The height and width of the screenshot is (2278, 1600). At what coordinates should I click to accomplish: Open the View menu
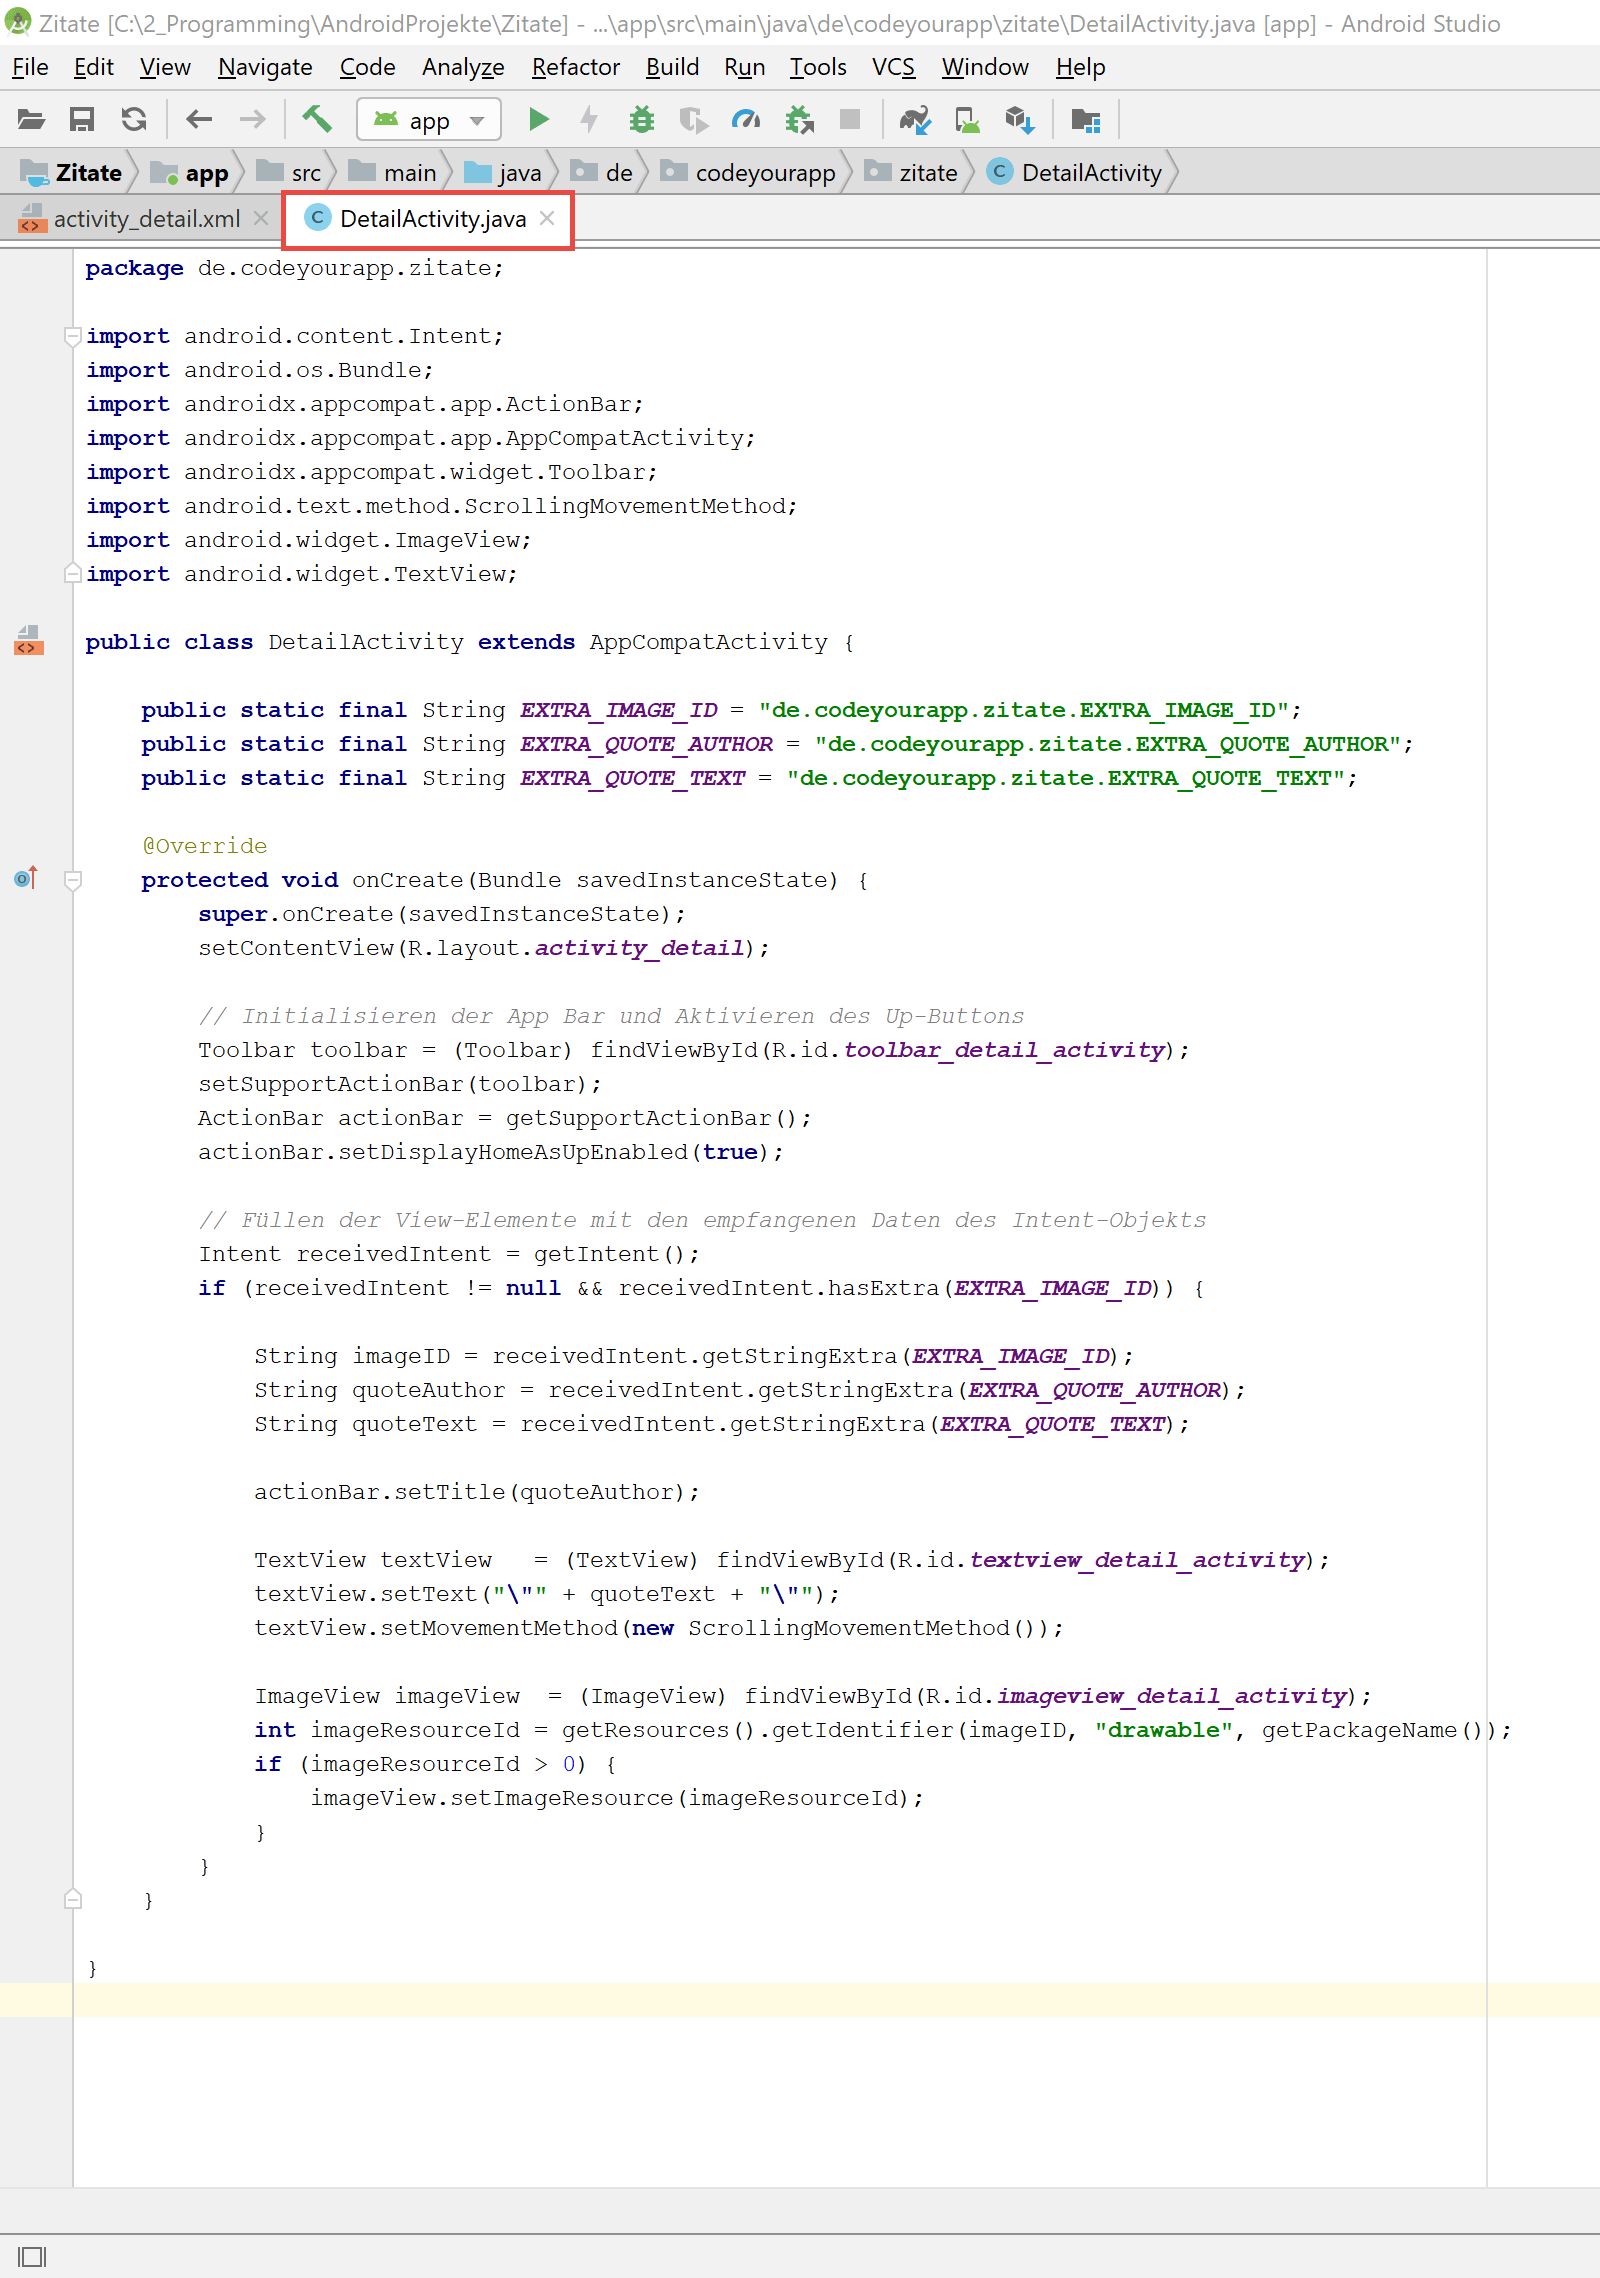pyautogui.click(x=165, y=67)
